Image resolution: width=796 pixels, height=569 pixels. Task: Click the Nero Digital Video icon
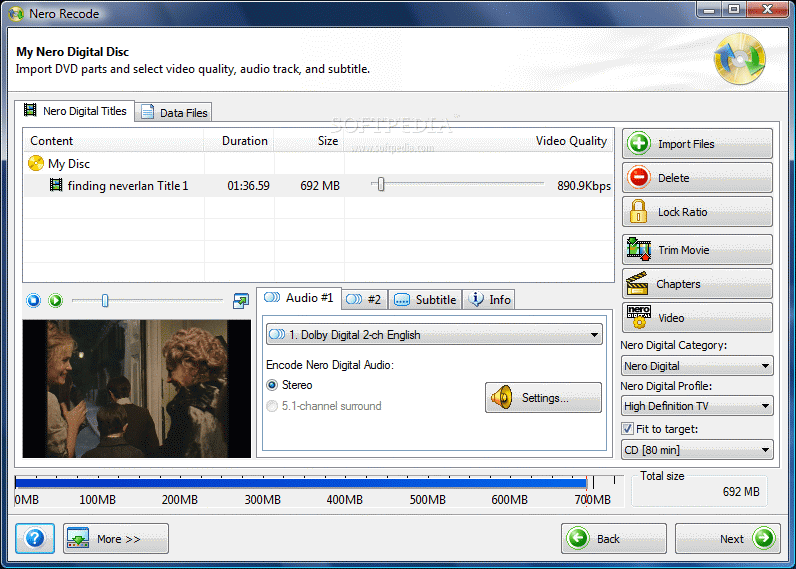coord(639,317)
